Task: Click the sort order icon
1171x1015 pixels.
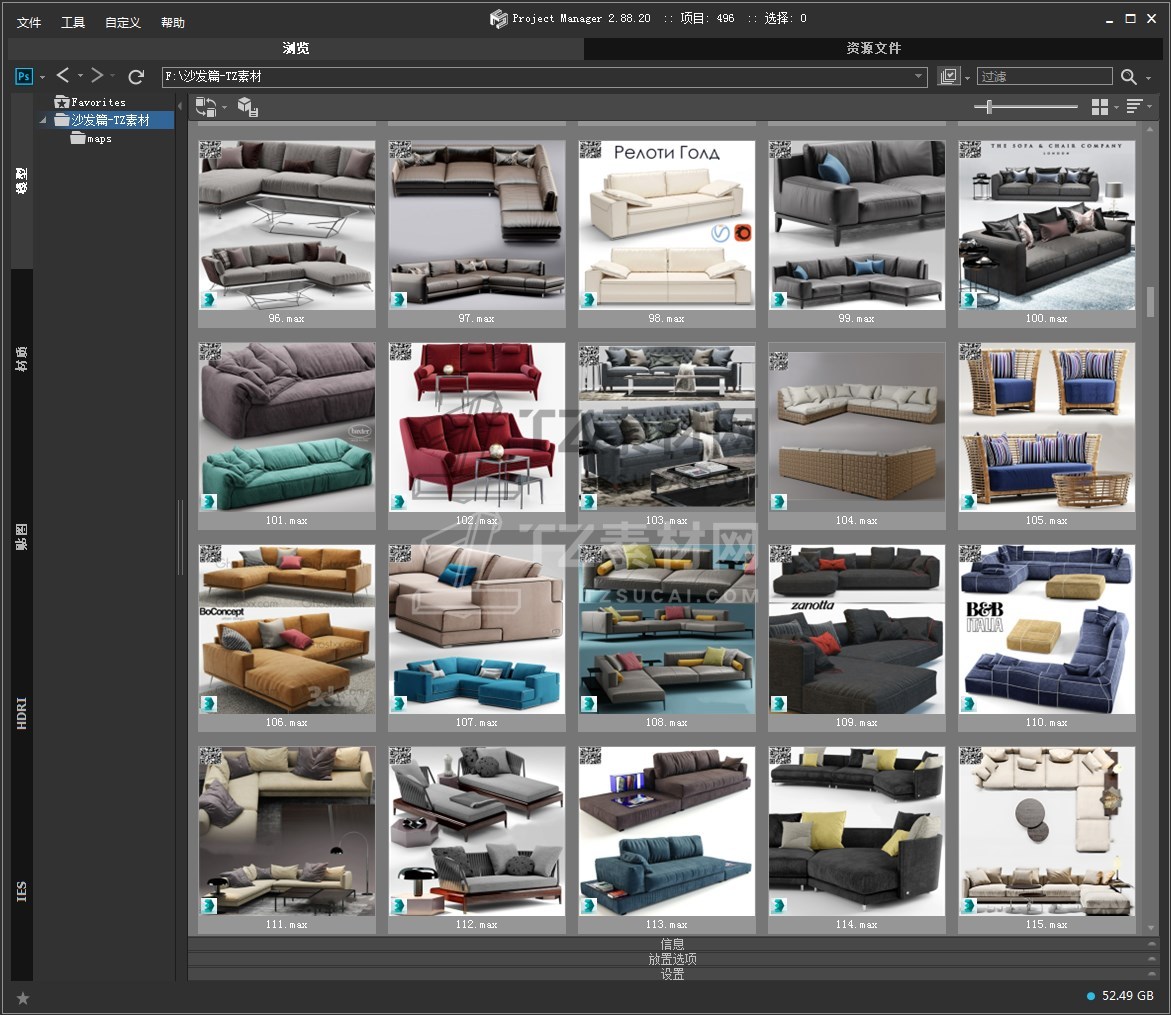Action: click(1134, 107)
